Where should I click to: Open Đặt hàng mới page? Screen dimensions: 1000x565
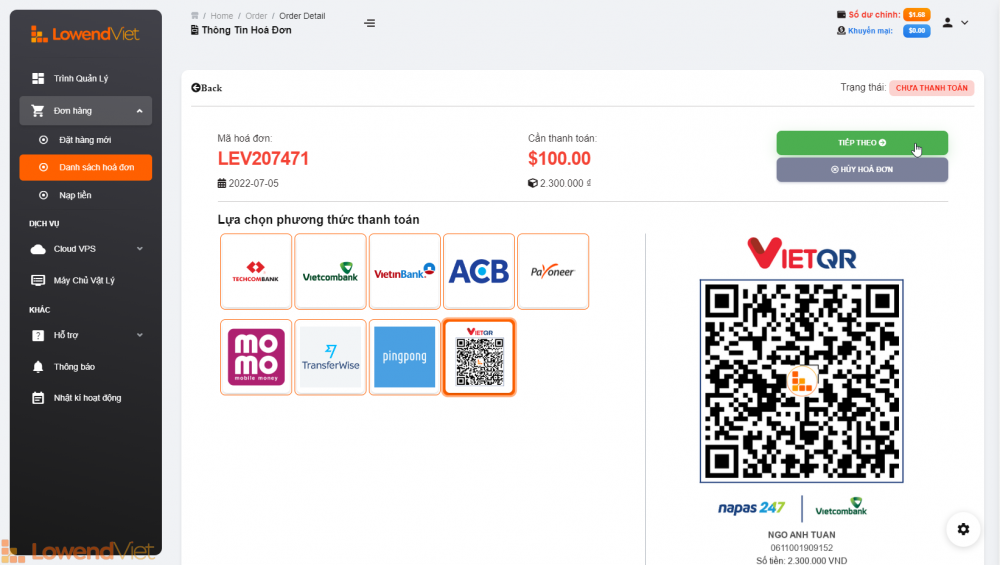pyautogui.click(x=85, y=140)
